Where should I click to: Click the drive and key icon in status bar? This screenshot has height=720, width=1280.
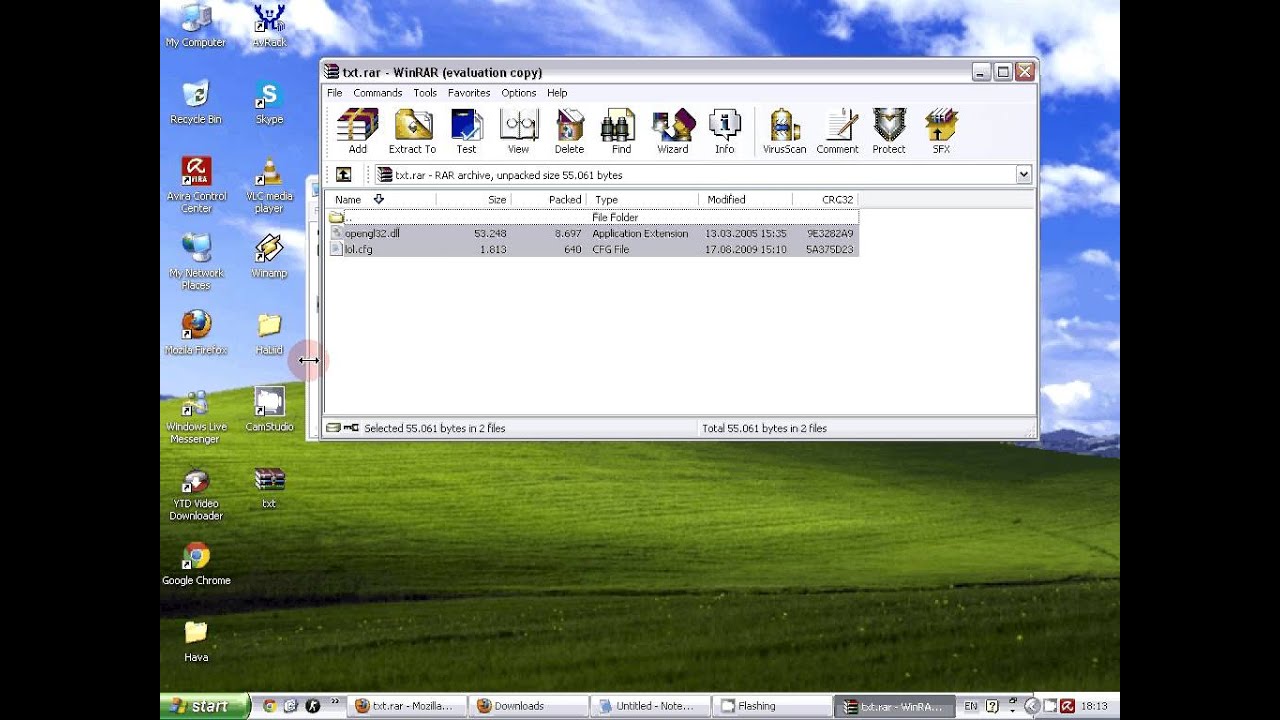(x=342, y=428)
